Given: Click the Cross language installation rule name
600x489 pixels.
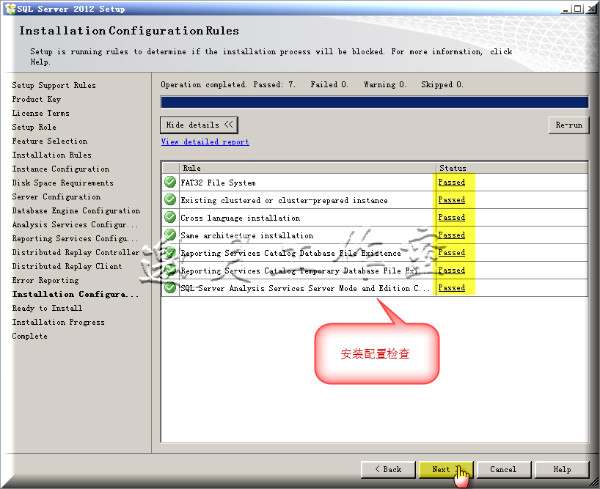Looking at the screenshot, I should click(x=240, y=218).
